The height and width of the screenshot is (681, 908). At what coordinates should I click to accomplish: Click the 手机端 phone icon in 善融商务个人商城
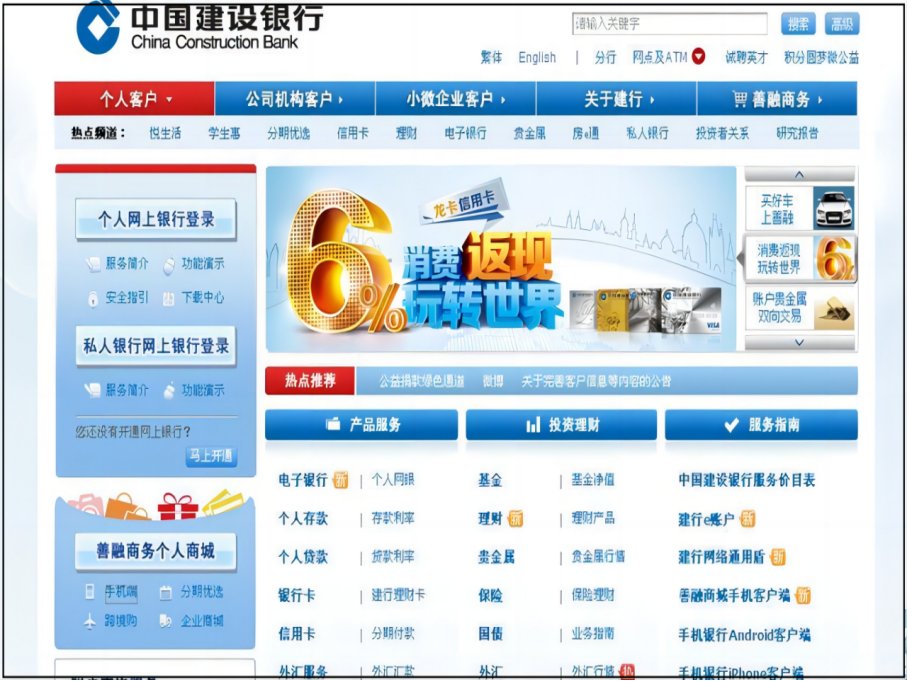pyautogui.click(x=89, y=590)
